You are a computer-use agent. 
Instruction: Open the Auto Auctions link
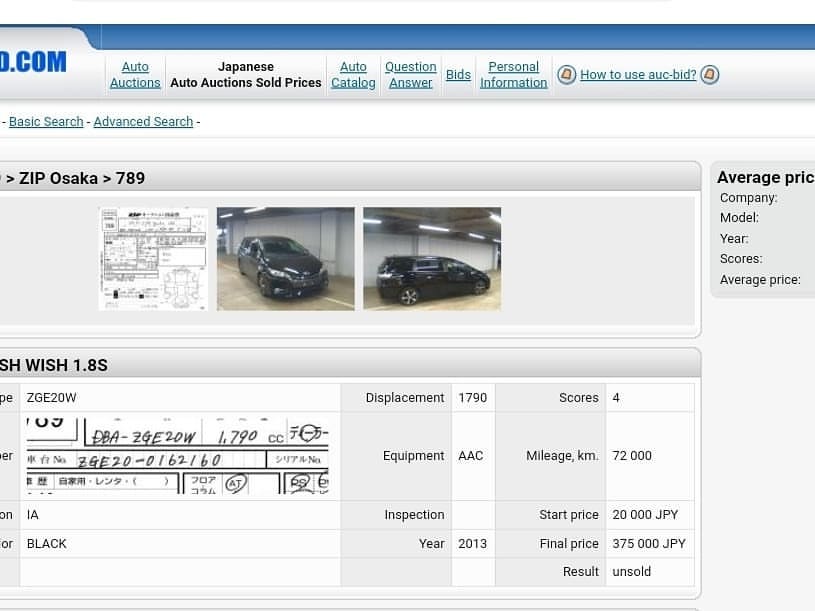point(135,74)
